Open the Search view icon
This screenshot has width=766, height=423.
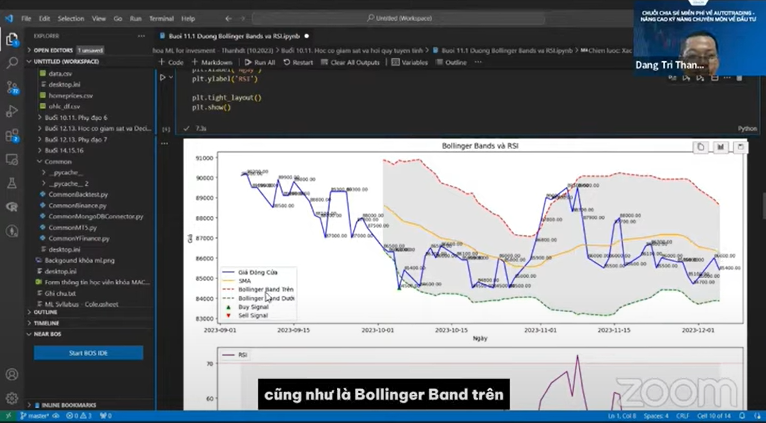click(12, 63)
